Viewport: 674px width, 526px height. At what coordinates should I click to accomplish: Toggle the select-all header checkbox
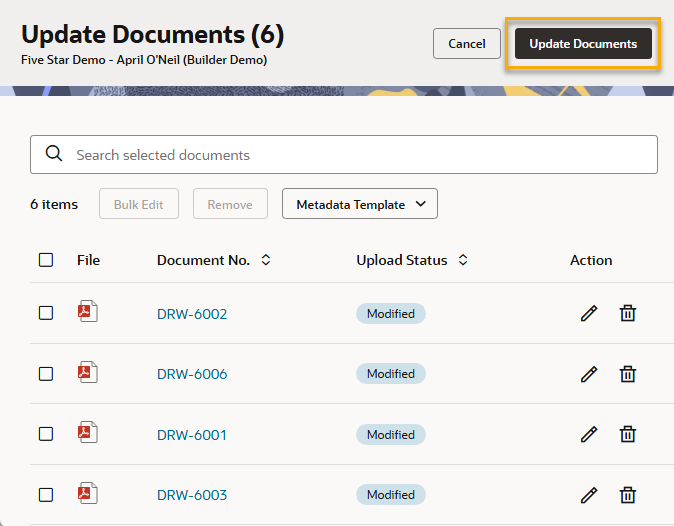click(46, 260)
